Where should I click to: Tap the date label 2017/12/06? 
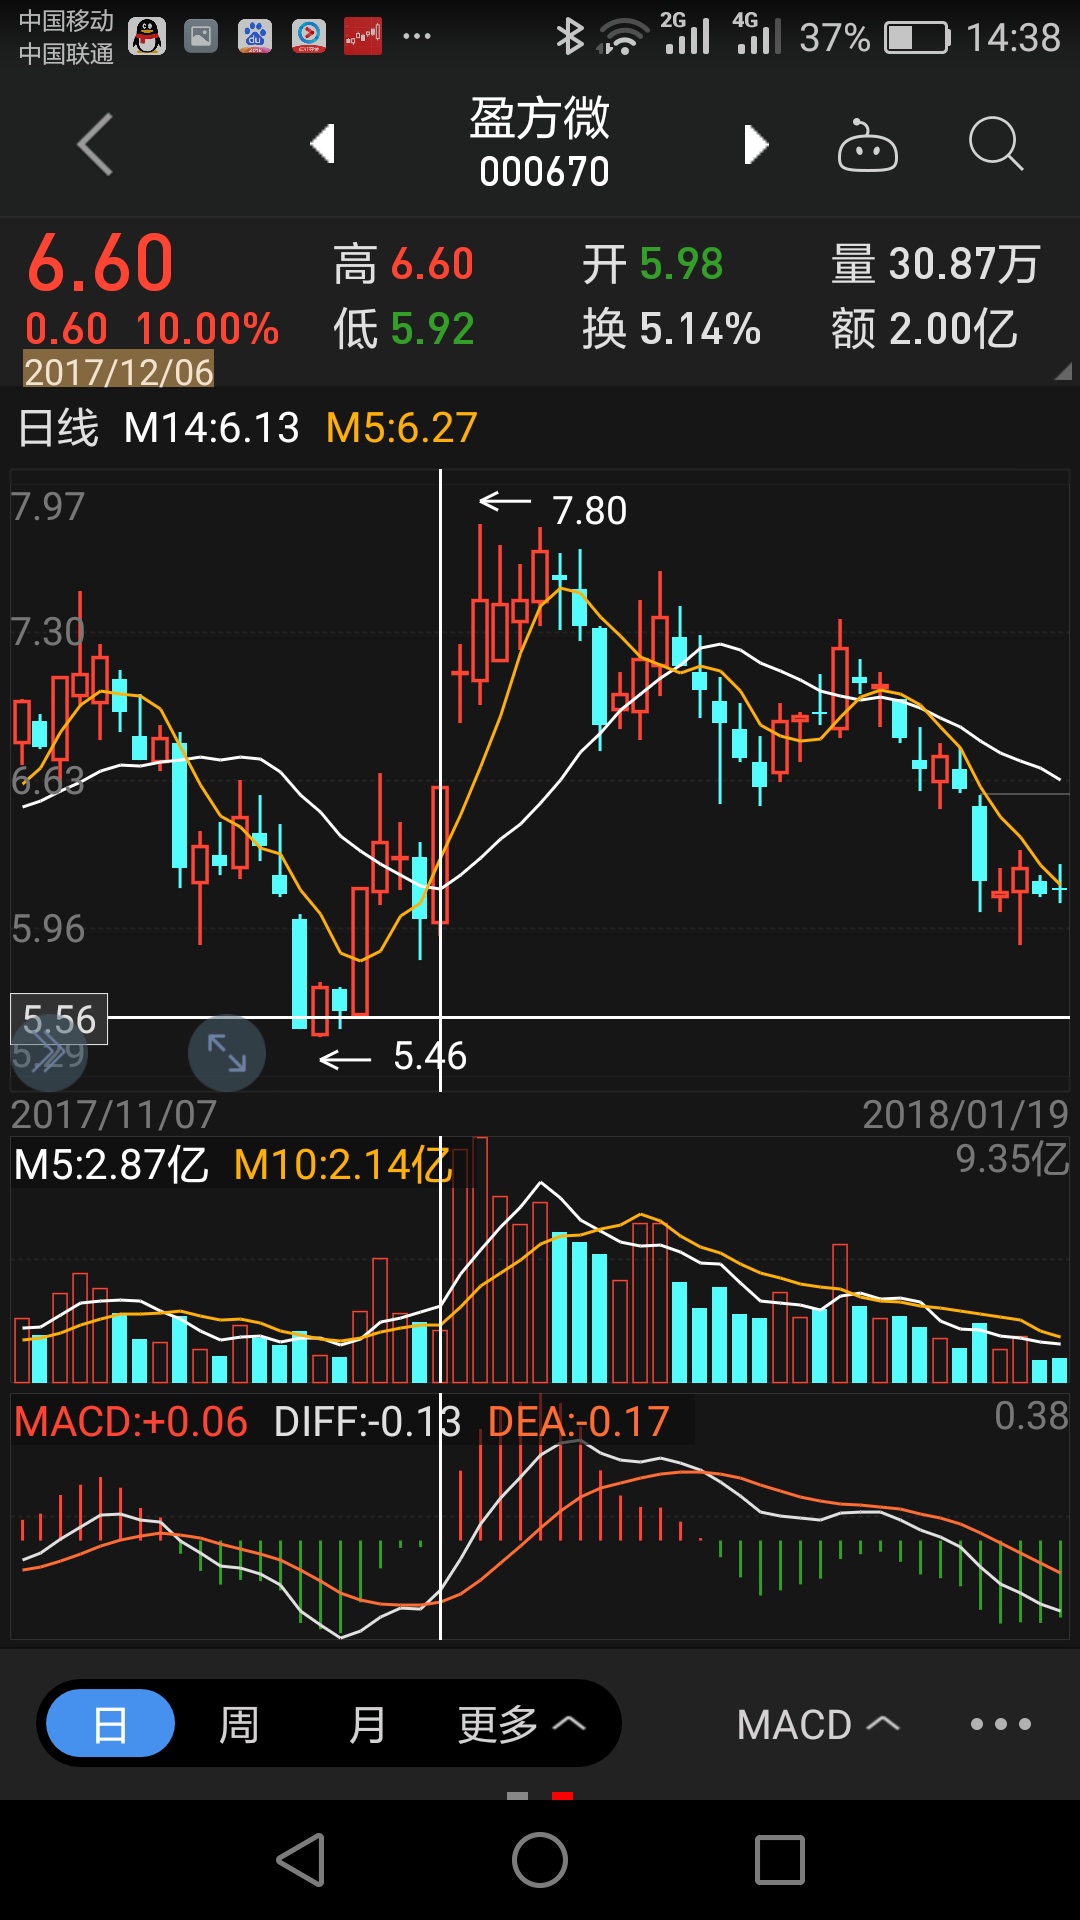(x=119, y=371)
